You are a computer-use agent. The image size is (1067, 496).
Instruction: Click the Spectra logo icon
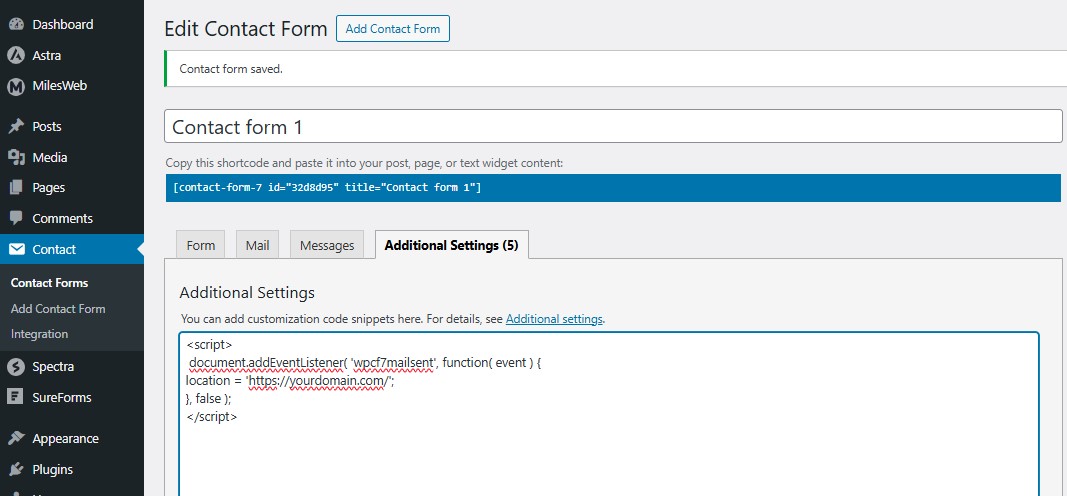coord(16,367)
